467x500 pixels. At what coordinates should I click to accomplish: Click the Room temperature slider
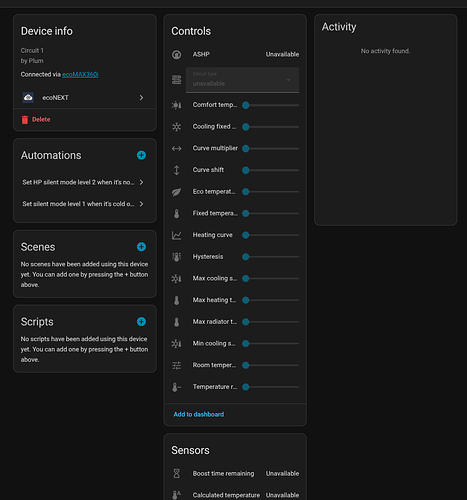[x=270, y=365]
